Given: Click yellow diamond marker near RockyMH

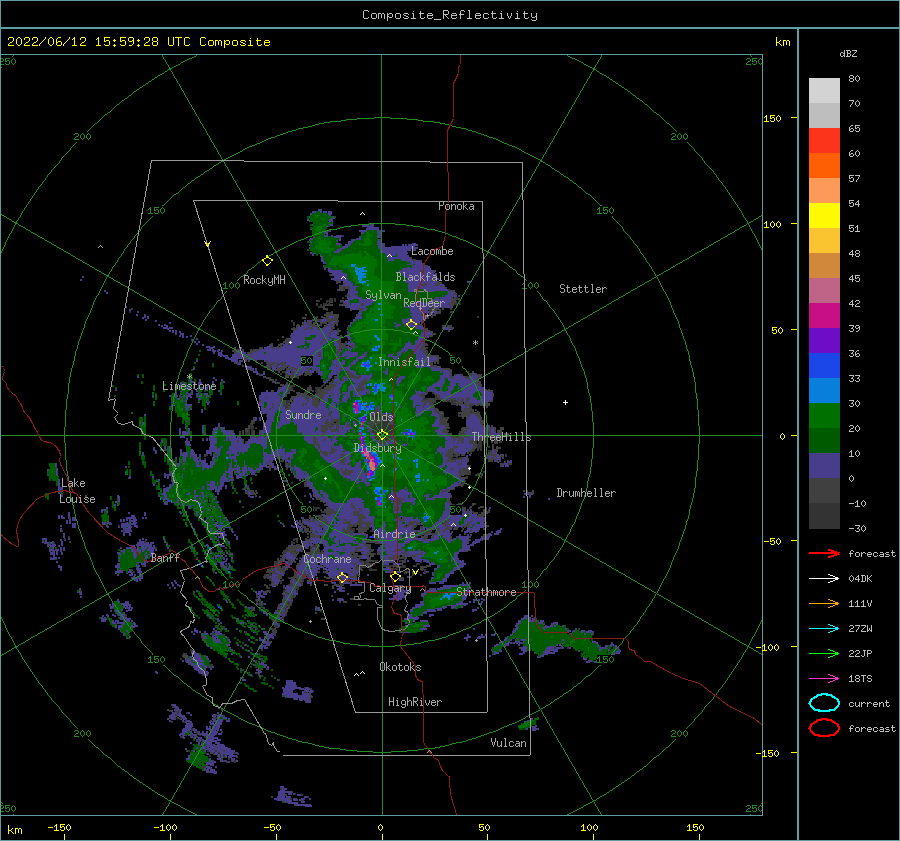Looking at the screenshot, I should 267,261.
